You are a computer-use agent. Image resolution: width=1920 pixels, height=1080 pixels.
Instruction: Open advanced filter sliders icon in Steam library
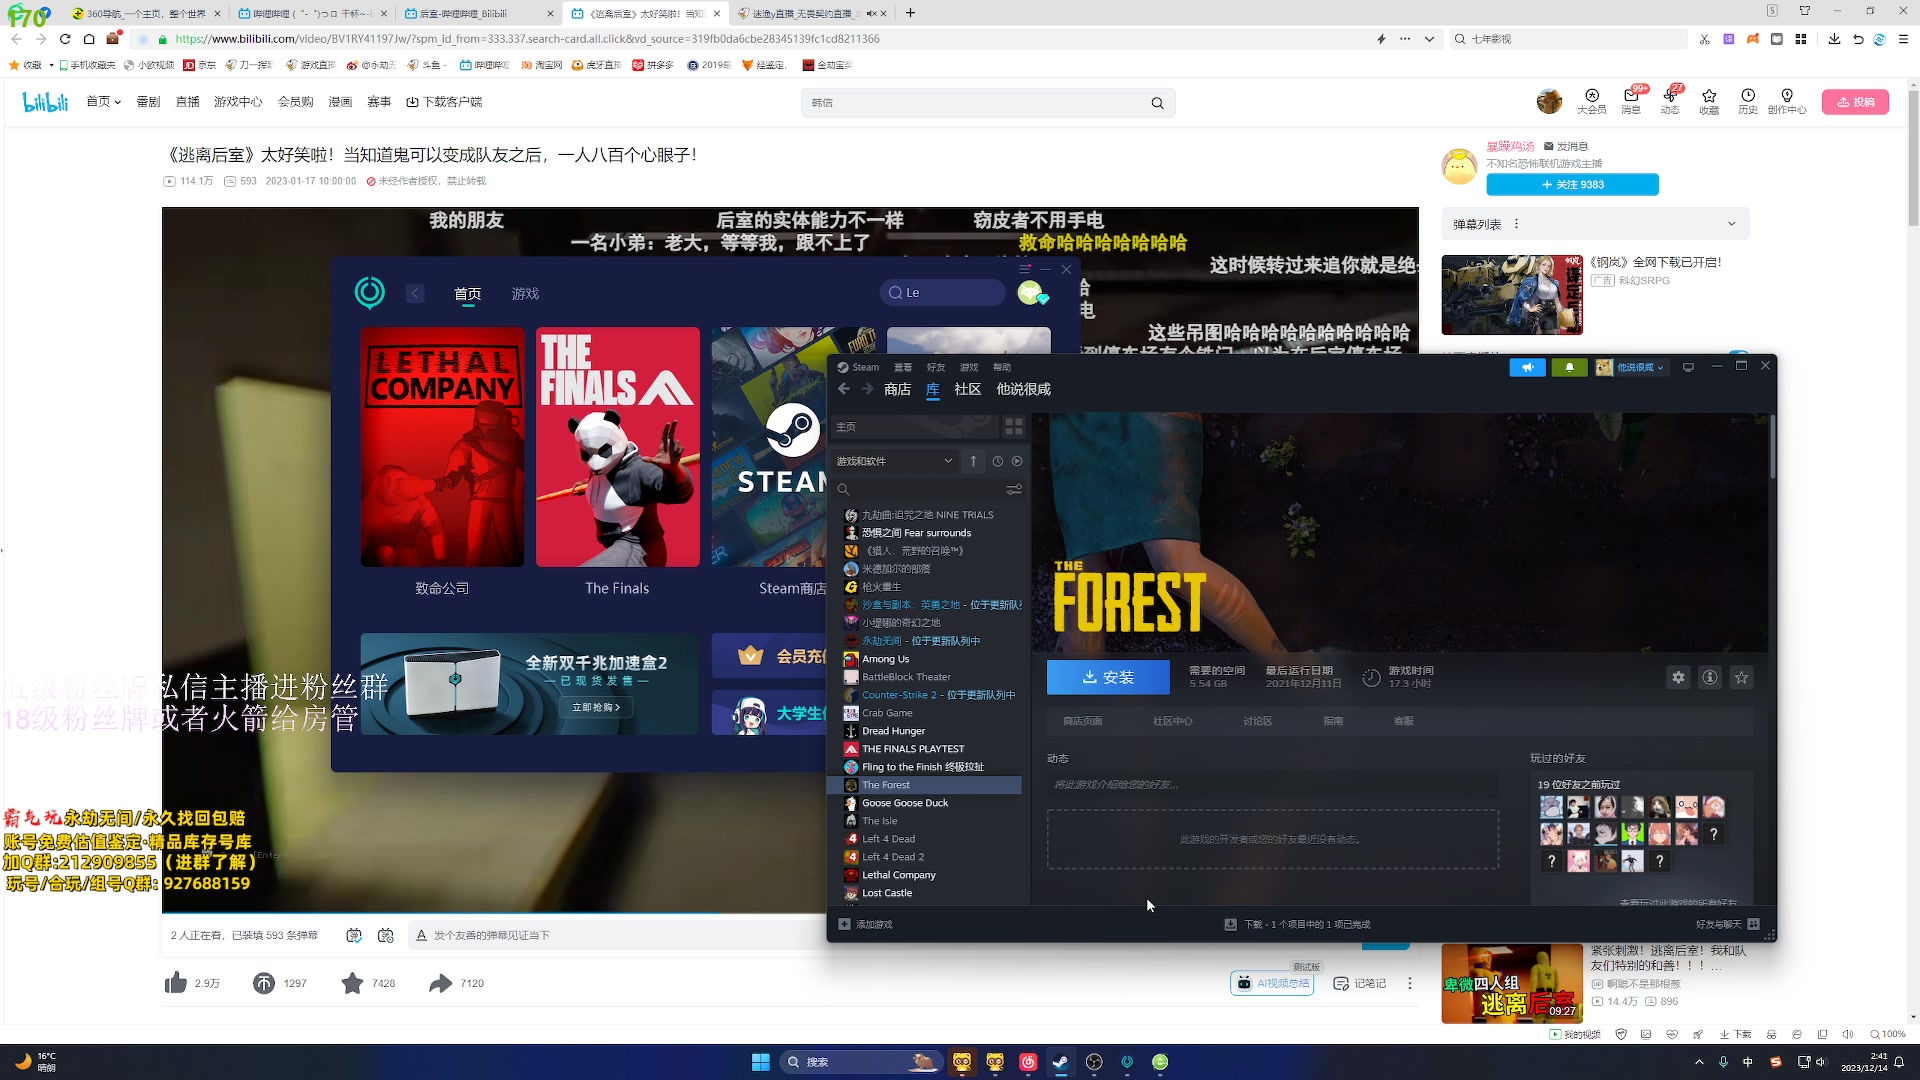pyautogui.click(x=1014, y=489)
